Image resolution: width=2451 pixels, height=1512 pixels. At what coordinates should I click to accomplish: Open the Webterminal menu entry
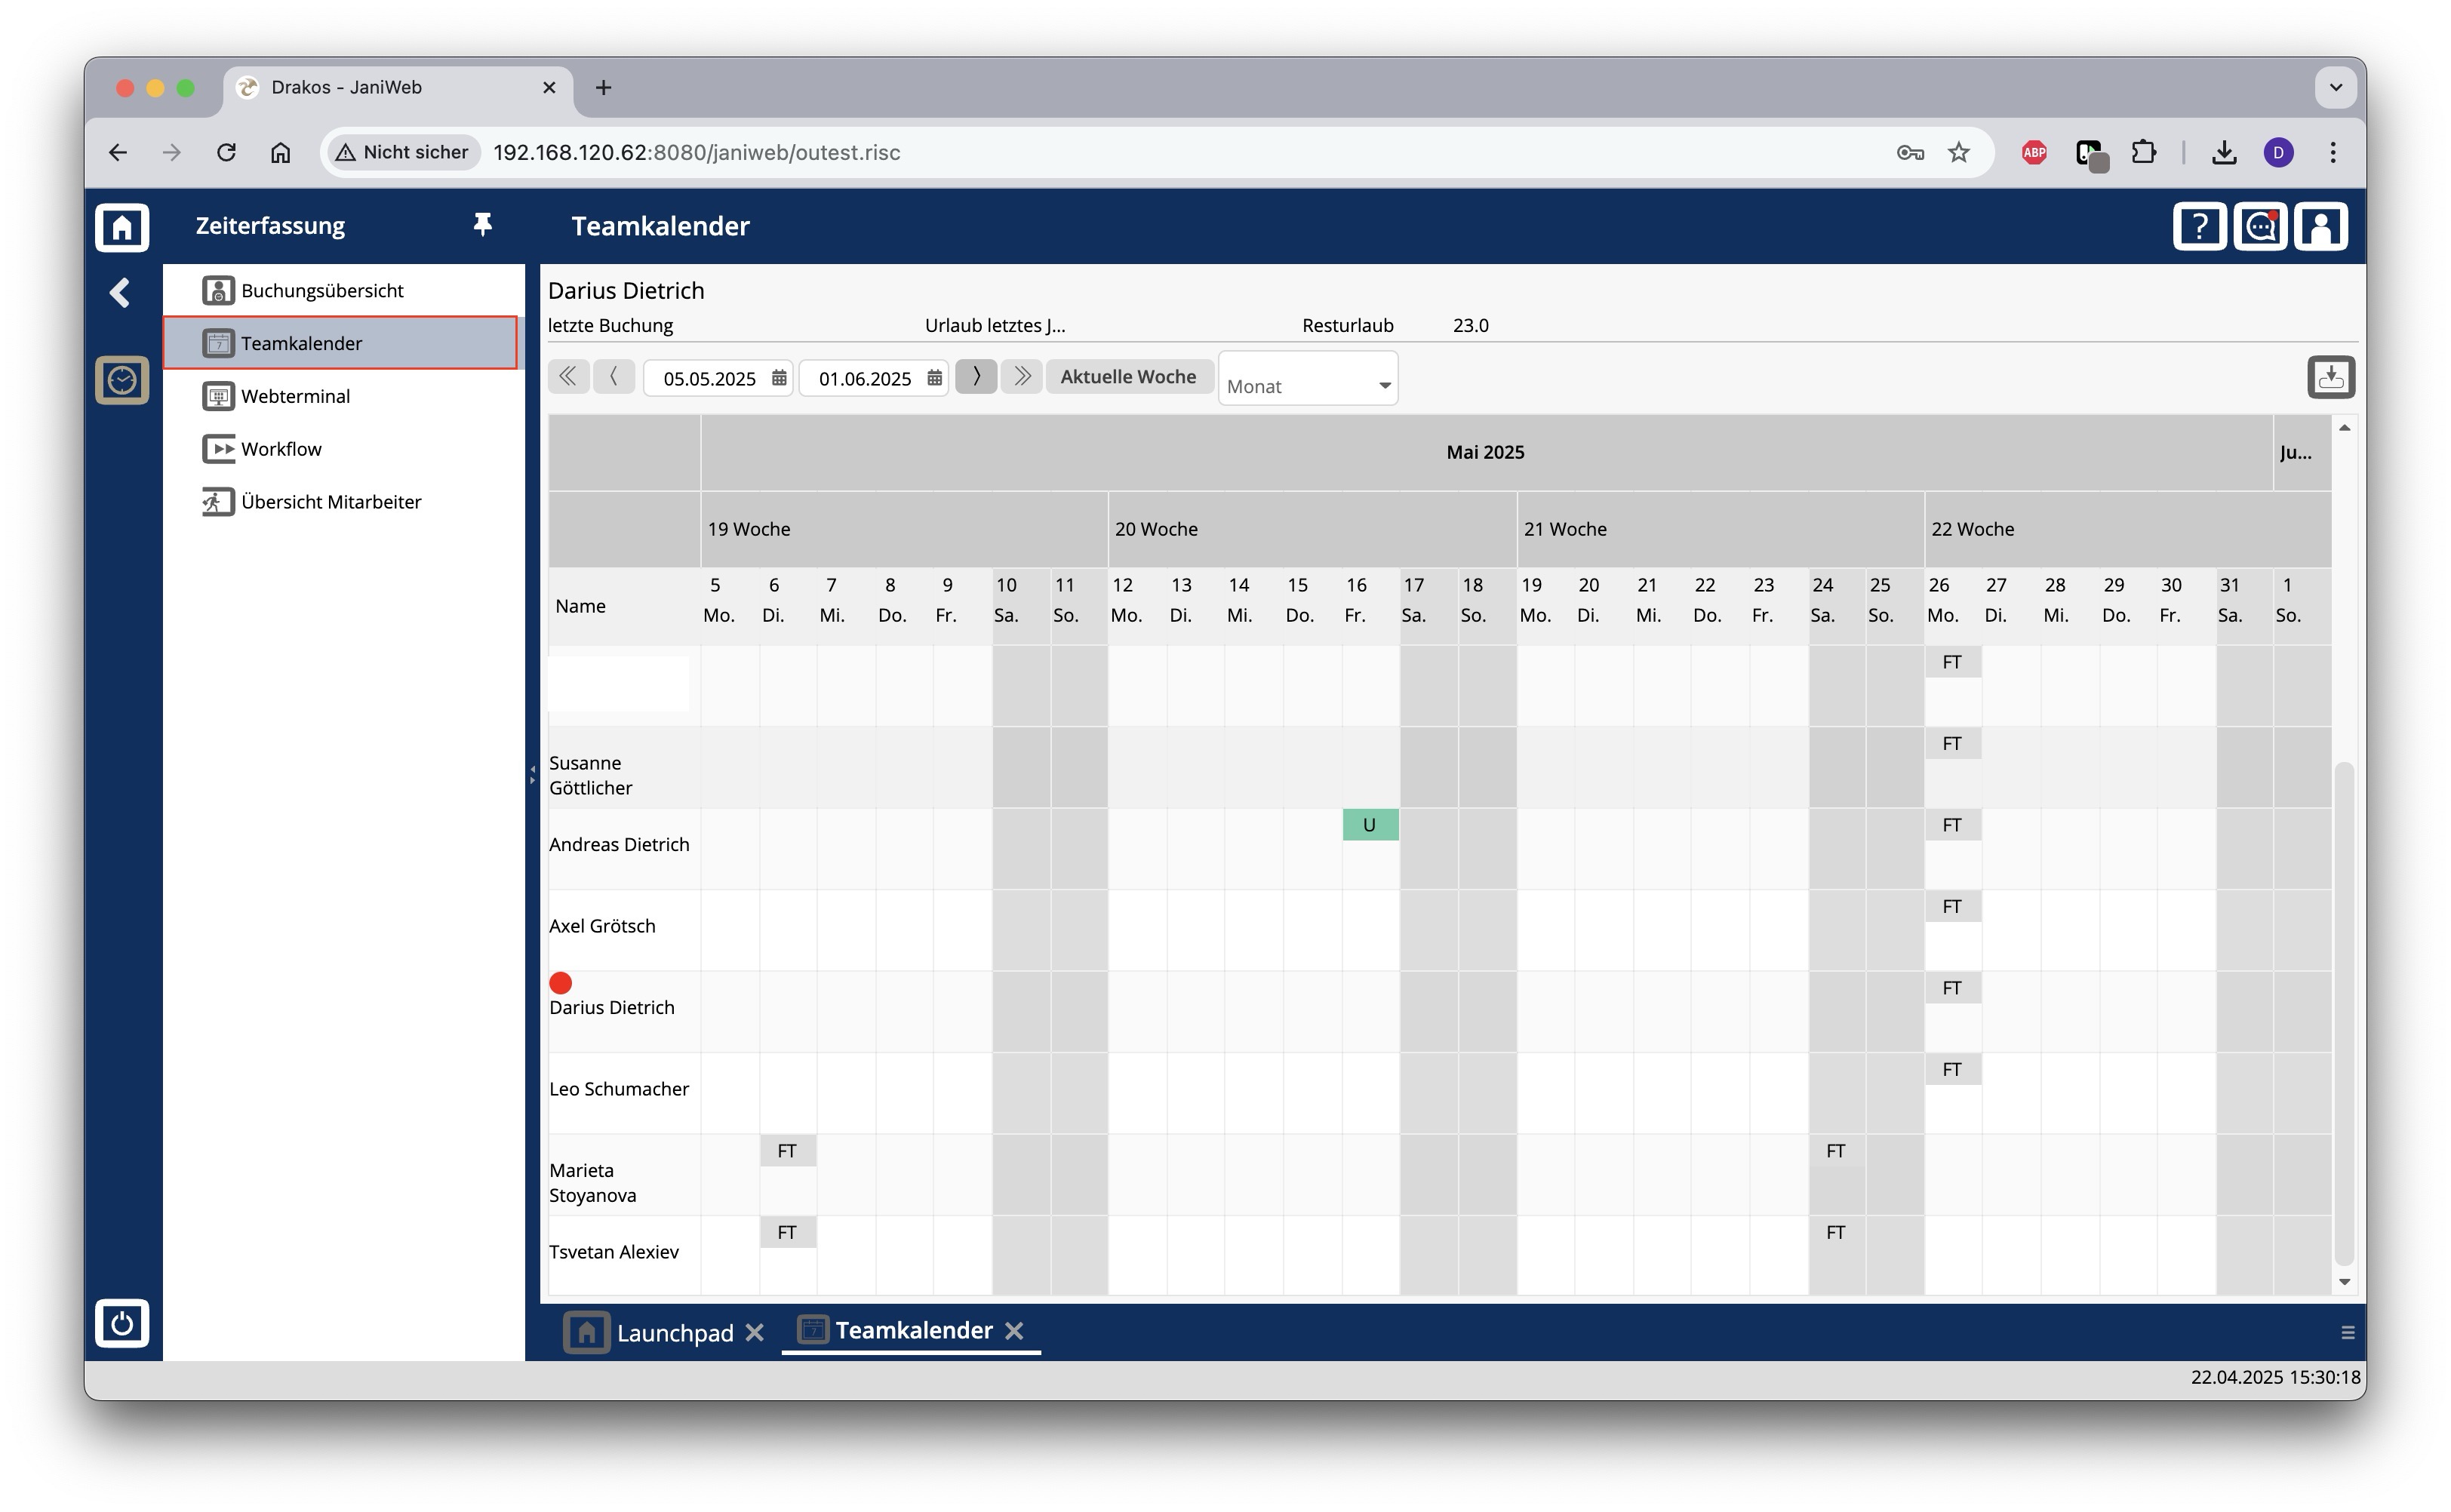click(x=296, y=397)
